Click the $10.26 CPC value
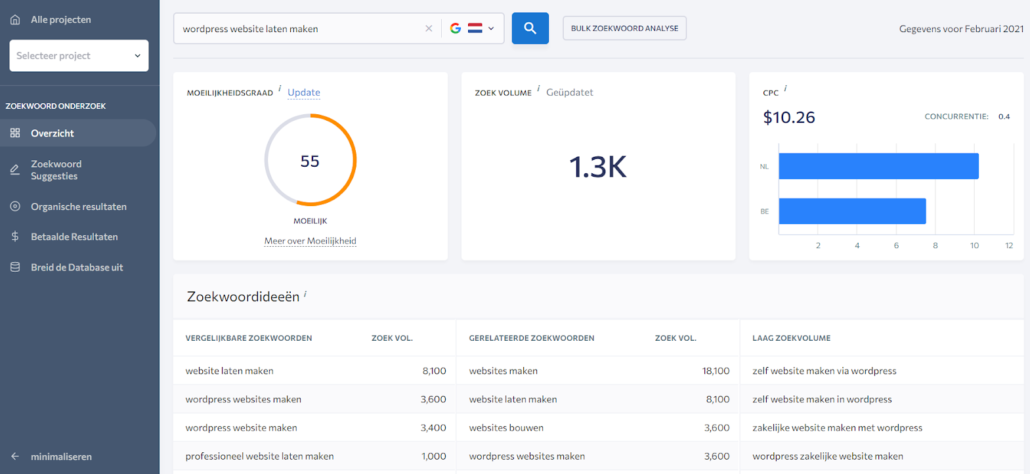 coord(789,118)
